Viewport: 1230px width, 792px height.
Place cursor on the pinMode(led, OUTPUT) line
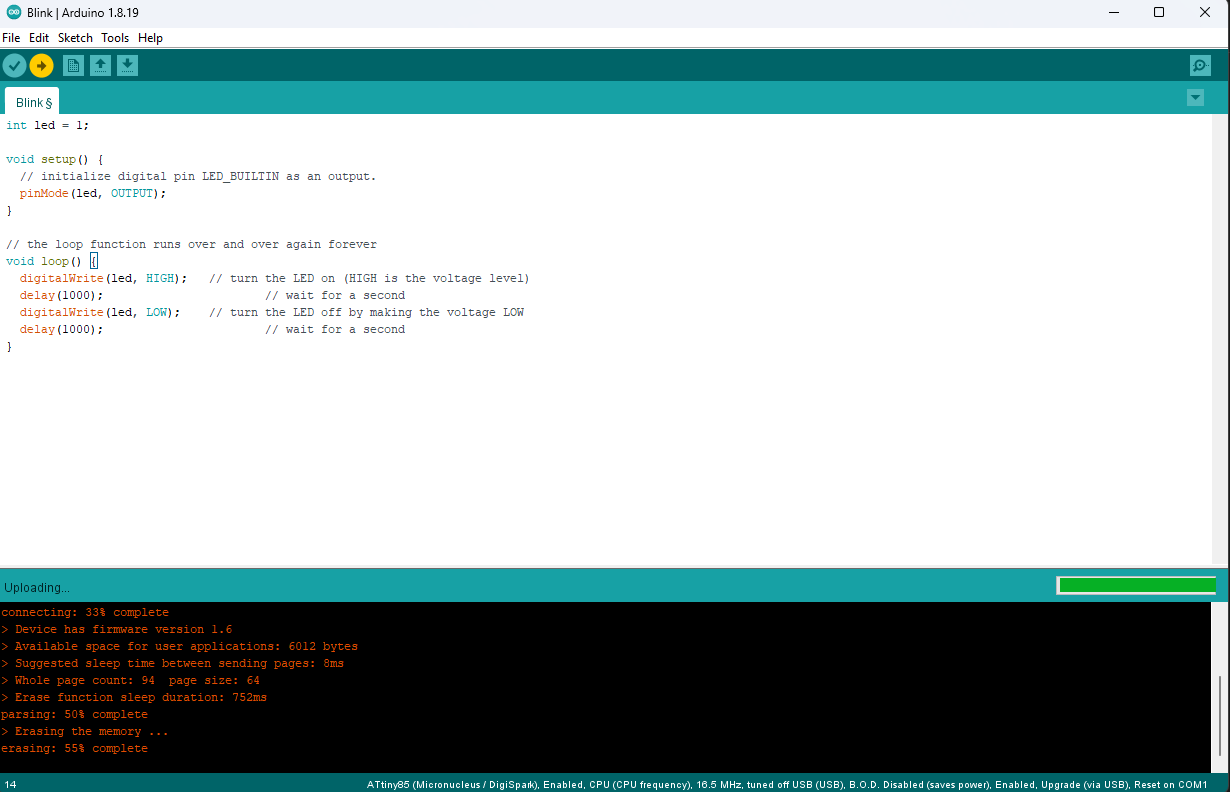pos(92,193)
